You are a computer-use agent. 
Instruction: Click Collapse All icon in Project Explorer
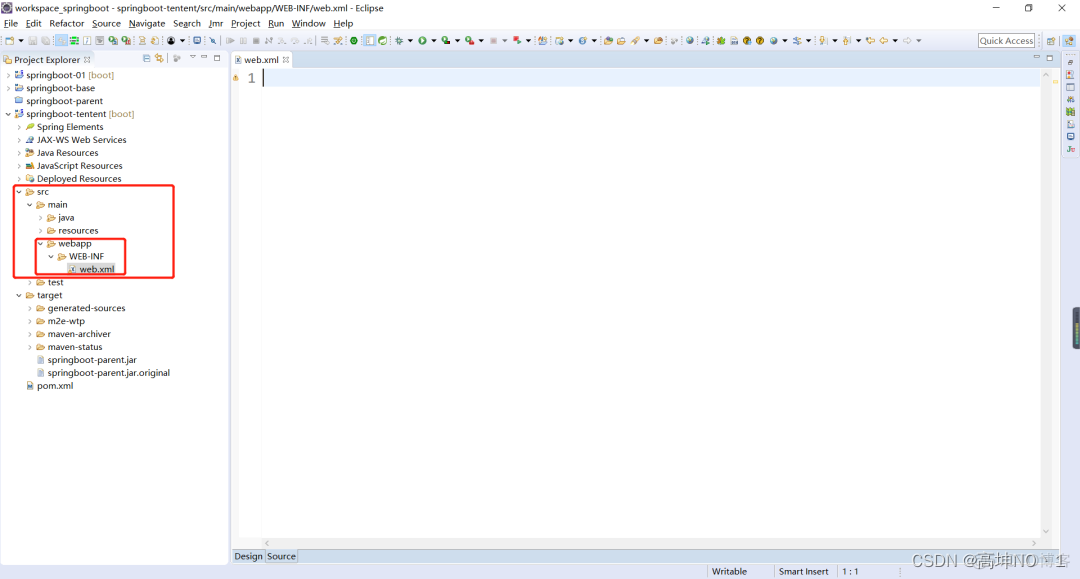coord(147,59)
